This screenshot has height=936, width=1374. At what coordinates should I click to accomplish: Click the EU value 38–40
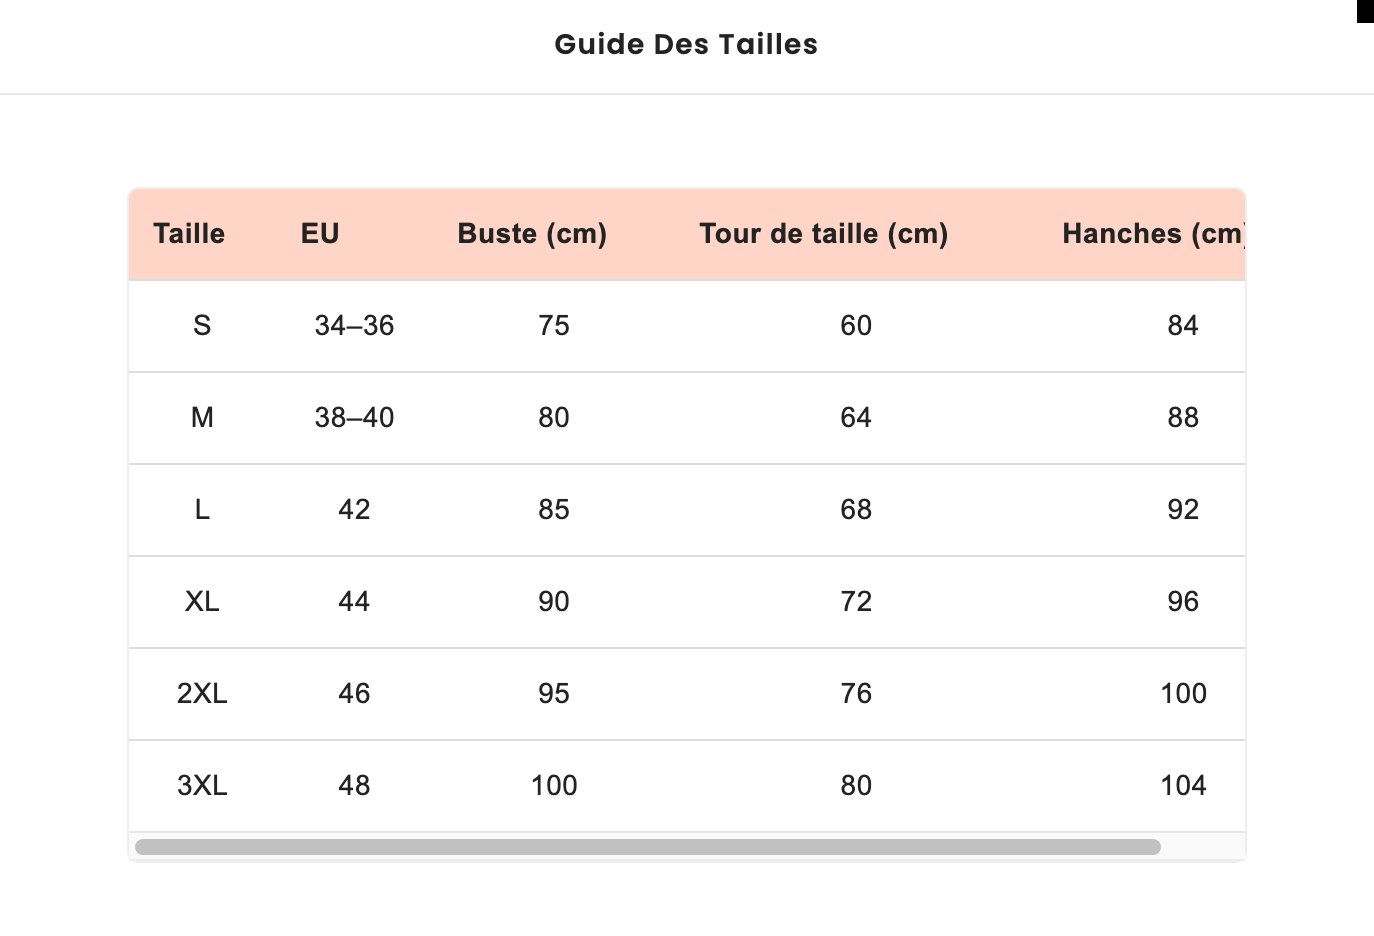point(354,417)
